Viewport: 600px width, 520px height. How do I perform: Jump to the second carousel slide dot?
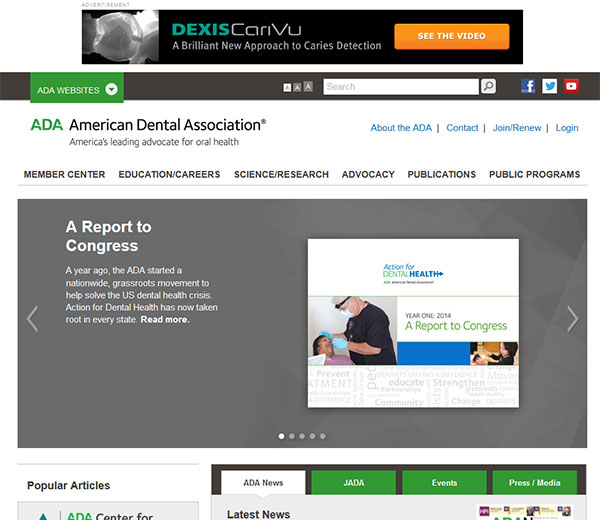coord(291,436)
